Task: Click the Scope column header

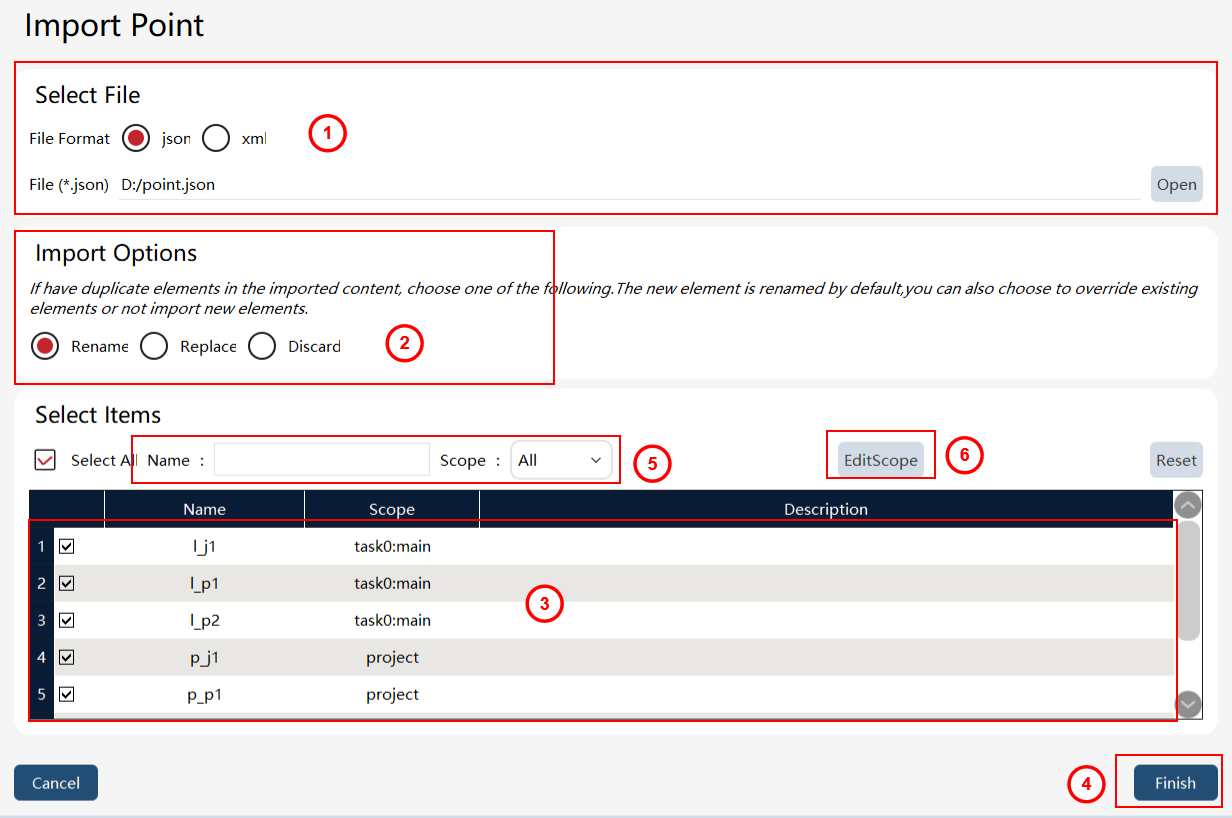Action: point(392,509)
